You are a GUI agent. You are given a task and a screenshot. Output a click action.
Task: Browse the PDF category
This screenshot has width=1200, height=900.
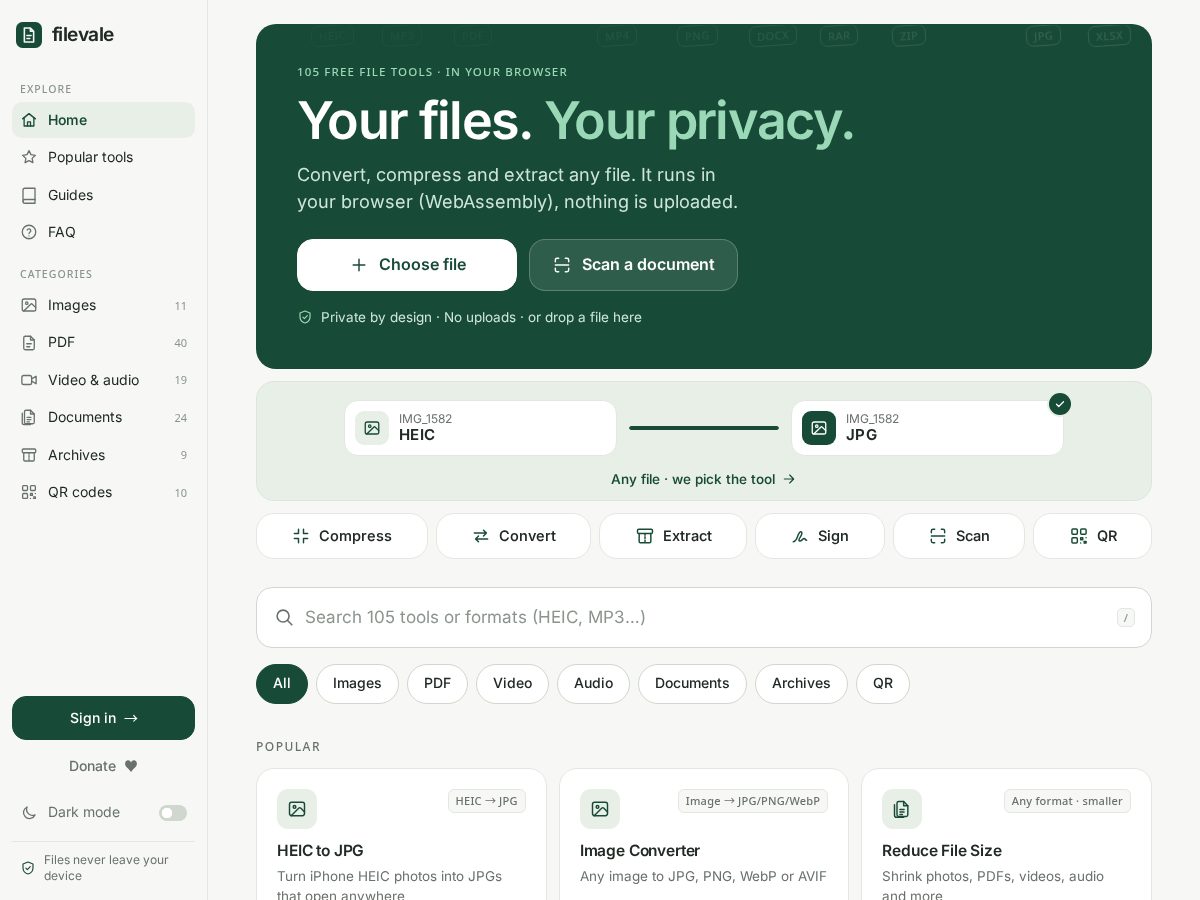tap(103, 342)
